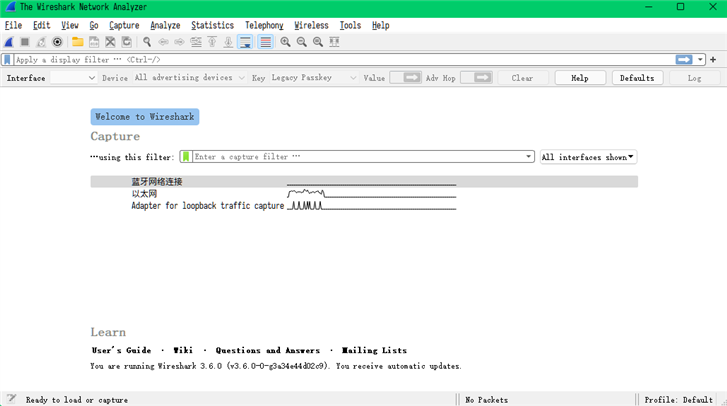Click the Clear button
The image size is (727, 406).
click(x=523, y=78)
